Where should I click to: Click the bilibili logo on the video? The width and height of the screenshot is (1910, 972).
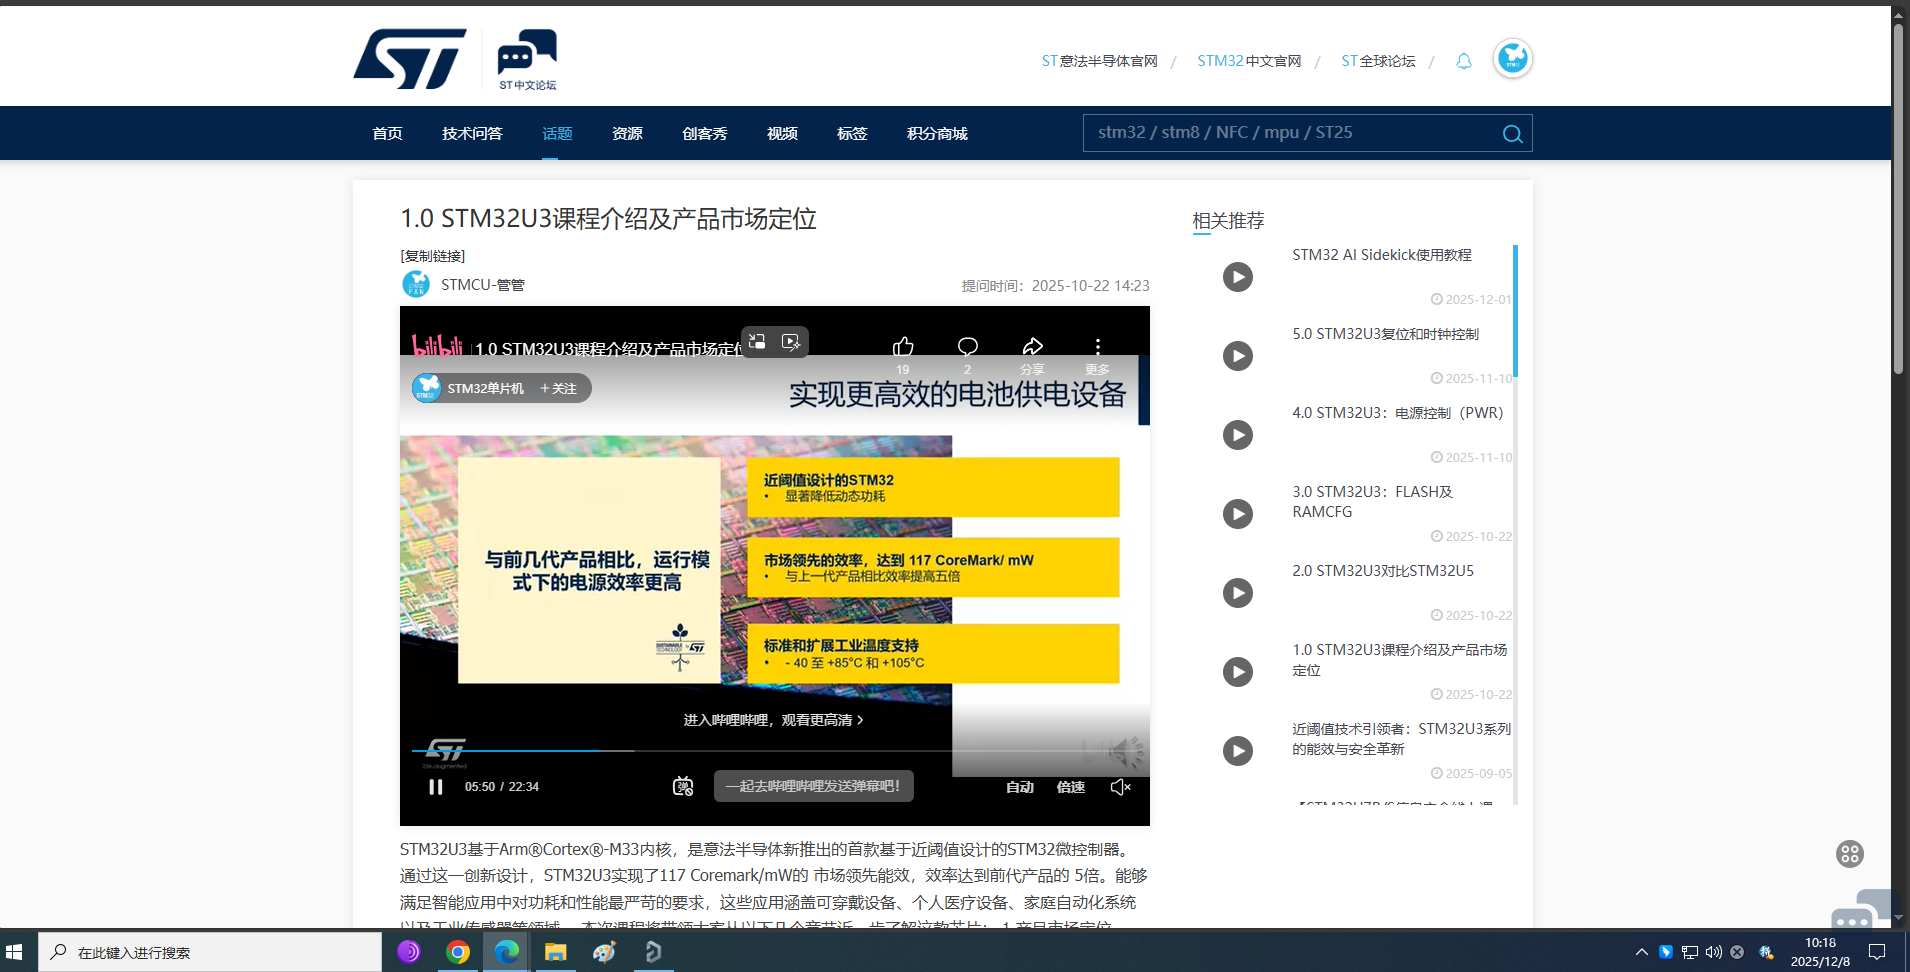pyautogui.click(x=437, y=346)
